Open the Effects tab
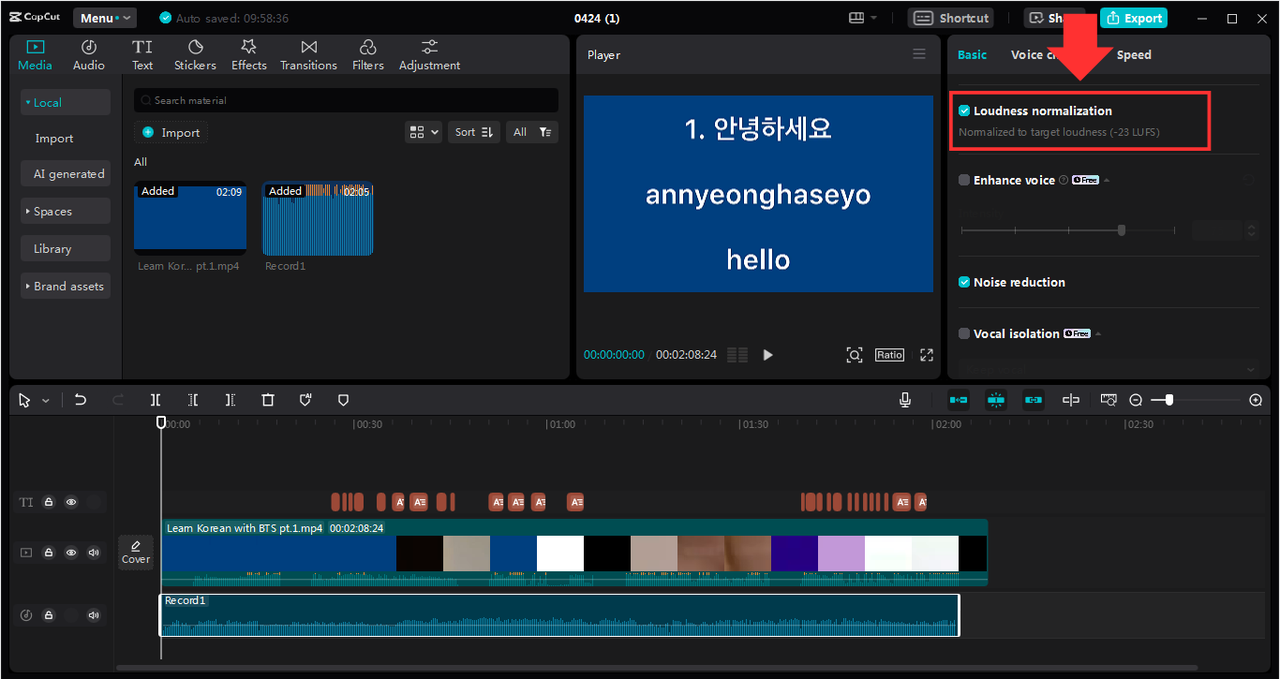This screenshot has width=1280, height=679. pos(249,55)
